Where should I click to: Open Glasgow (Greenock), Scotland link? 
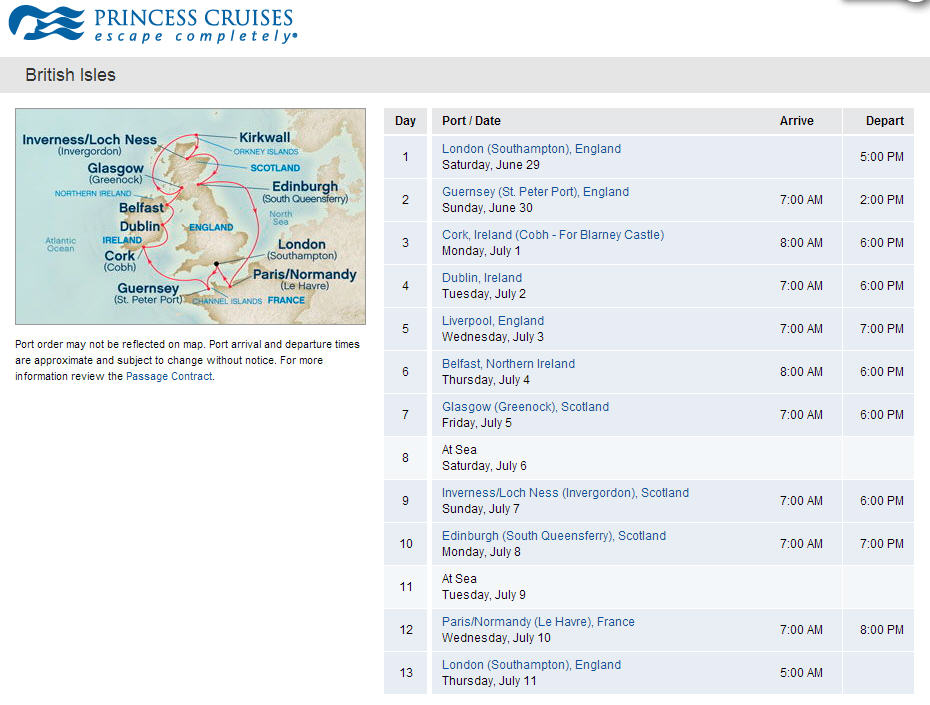(x=525, y=407)
